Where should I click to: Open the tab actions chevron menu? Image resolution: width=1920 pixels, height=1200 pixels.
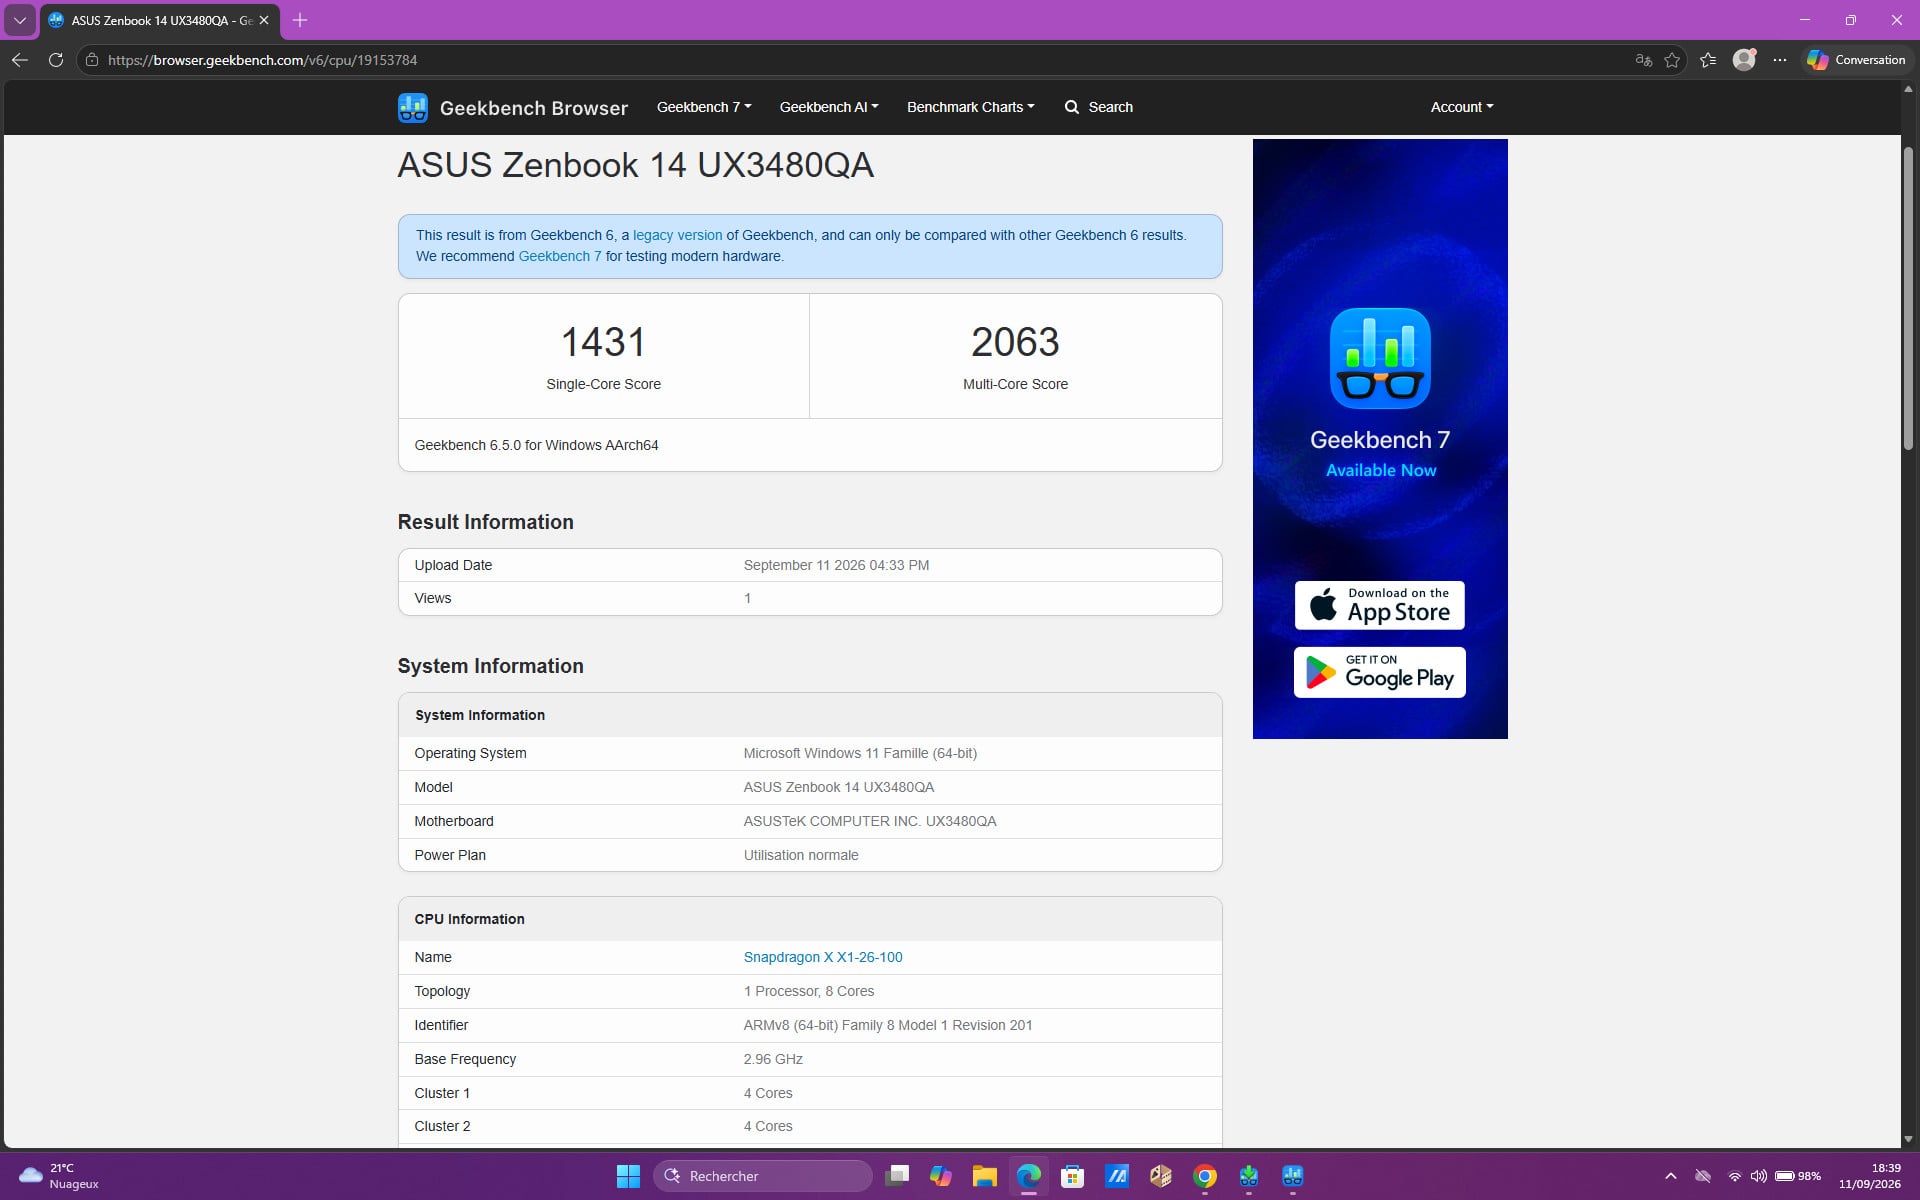[x=19, y=20]
